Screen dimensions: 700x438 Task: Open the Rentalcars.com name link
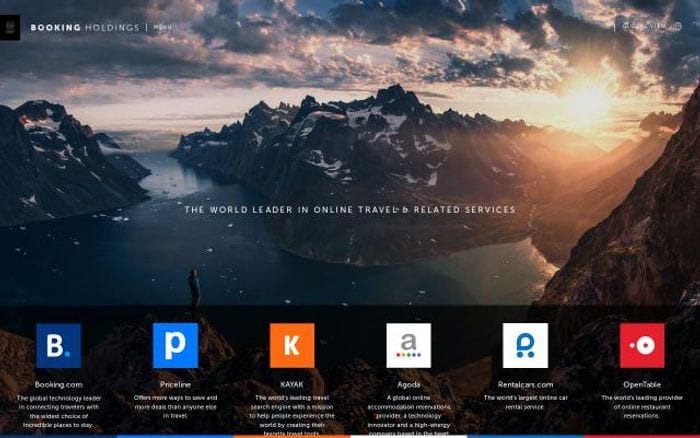point(525,384)
